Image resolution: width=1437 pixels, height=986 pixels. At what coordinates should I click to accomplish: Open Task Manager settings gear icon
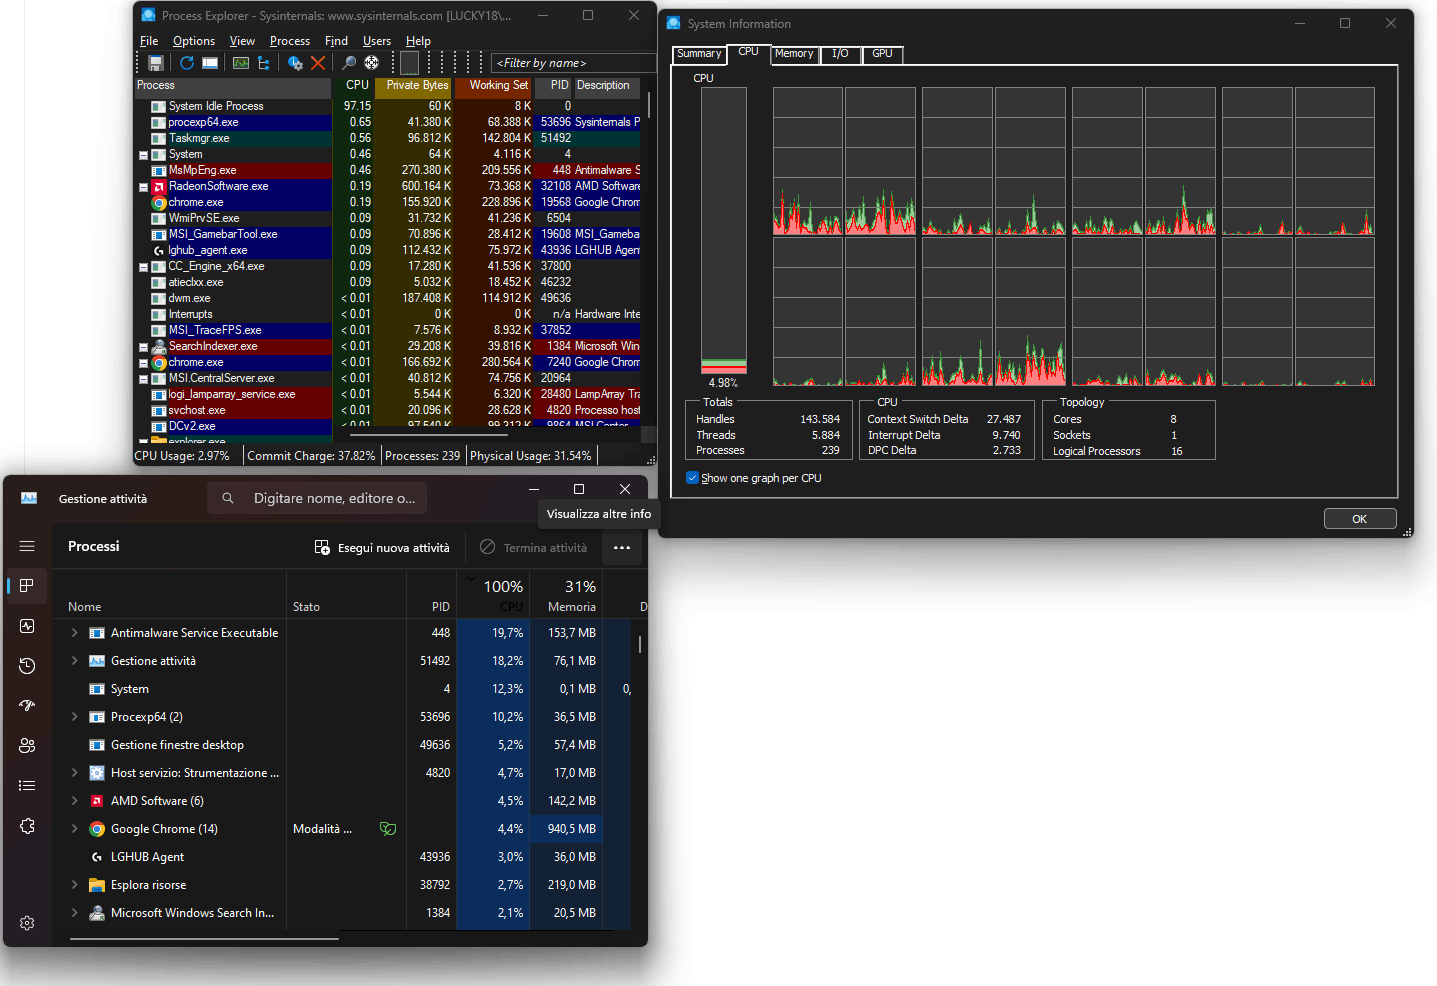[27, 923]
